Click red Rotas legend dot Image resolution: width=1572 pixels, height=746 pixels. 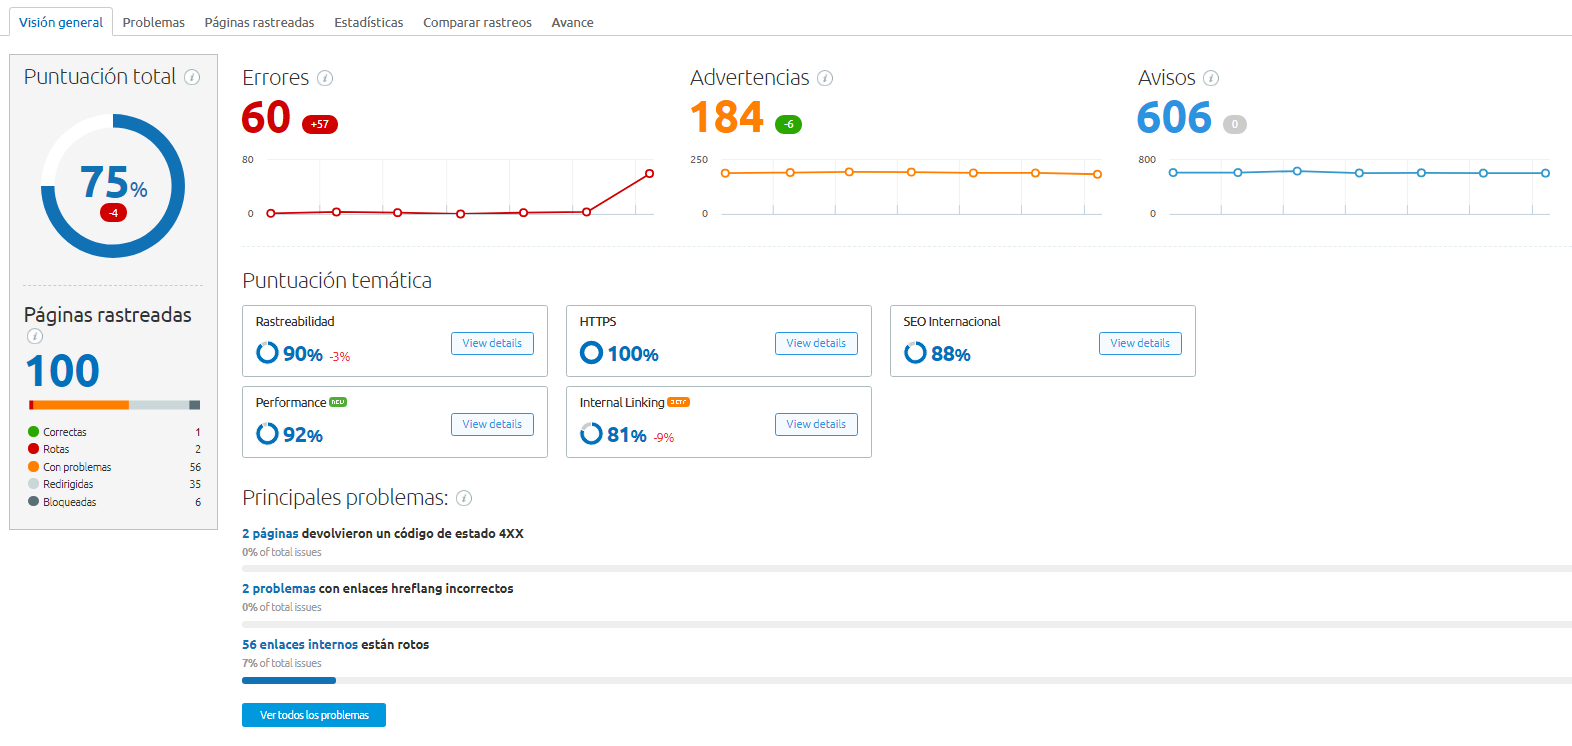(33, 449)
